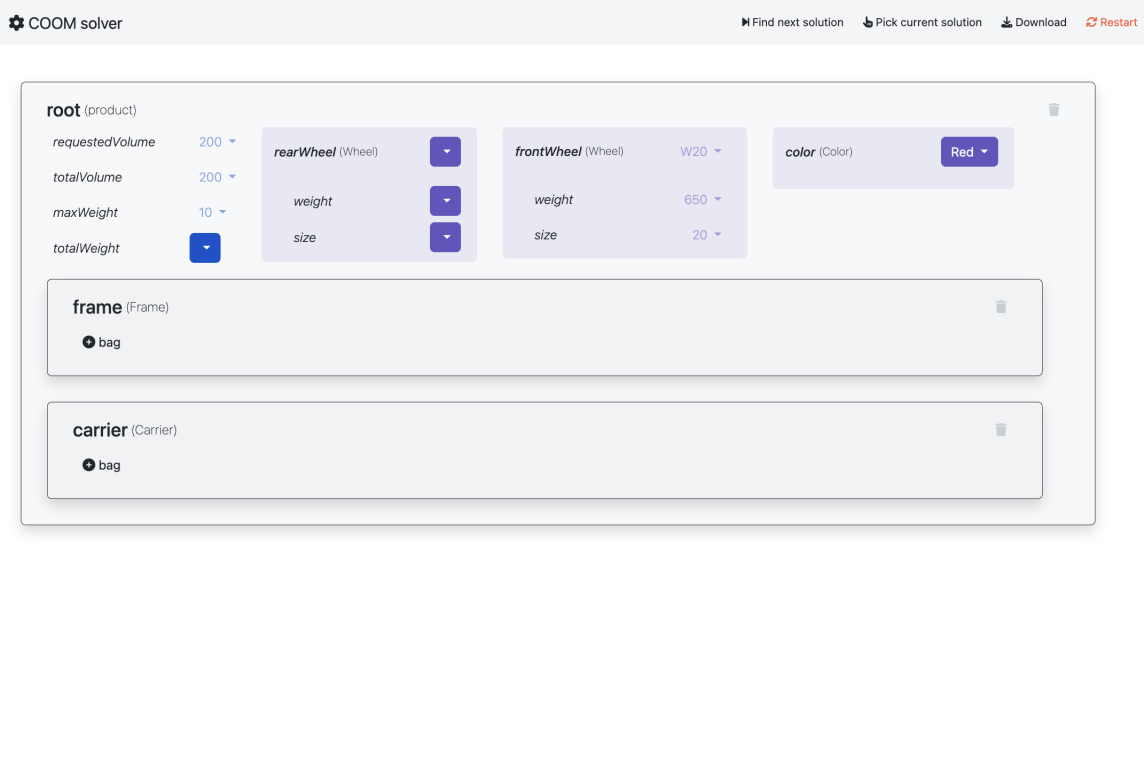The image size is (1144, 779).
Task: Remove the carrier section via trash icon
Action: point(1000,430)
